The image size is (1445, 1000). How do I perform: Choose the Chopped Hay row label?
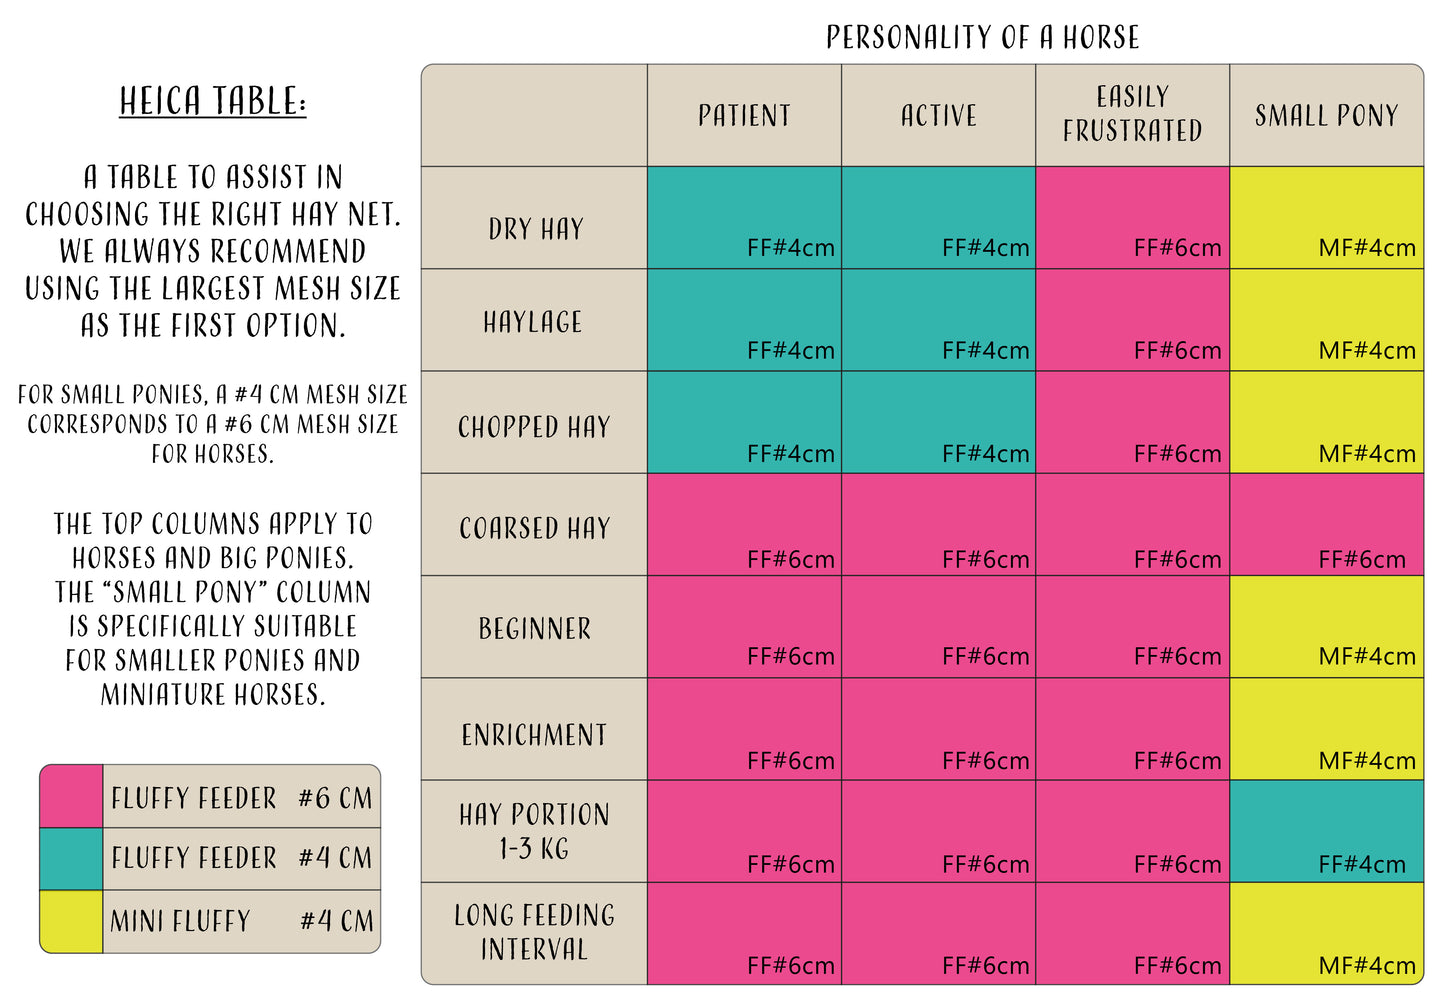tap(534, 427)
